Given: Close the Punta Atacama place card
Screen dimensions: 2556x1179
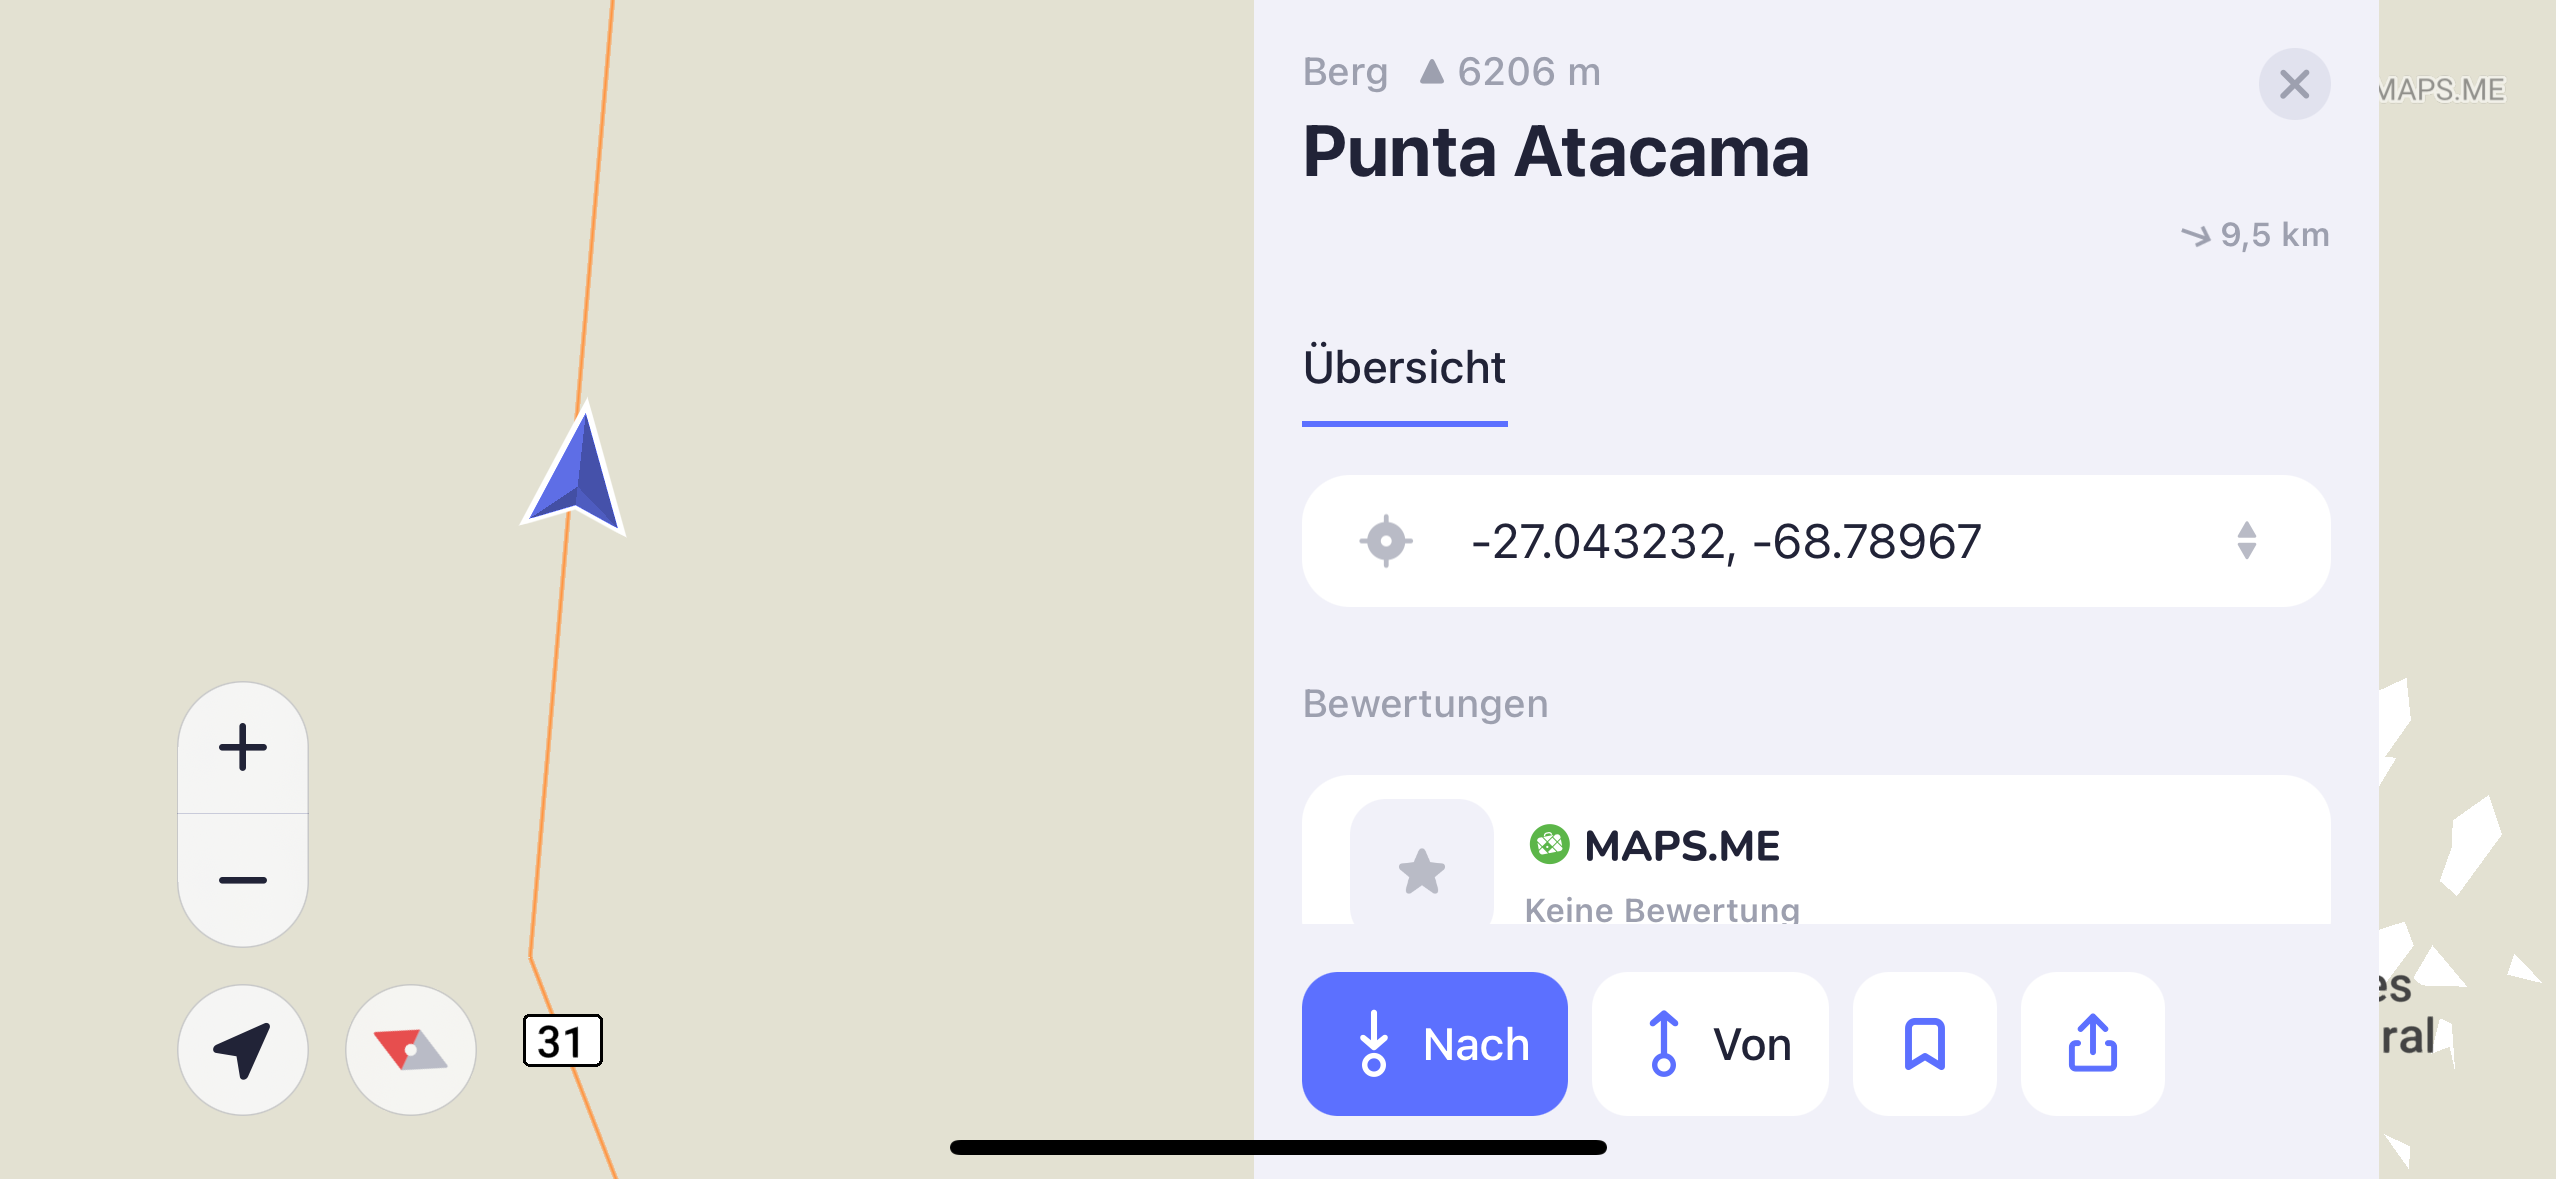Looking at the screenshot, I should coord(2294,84).
